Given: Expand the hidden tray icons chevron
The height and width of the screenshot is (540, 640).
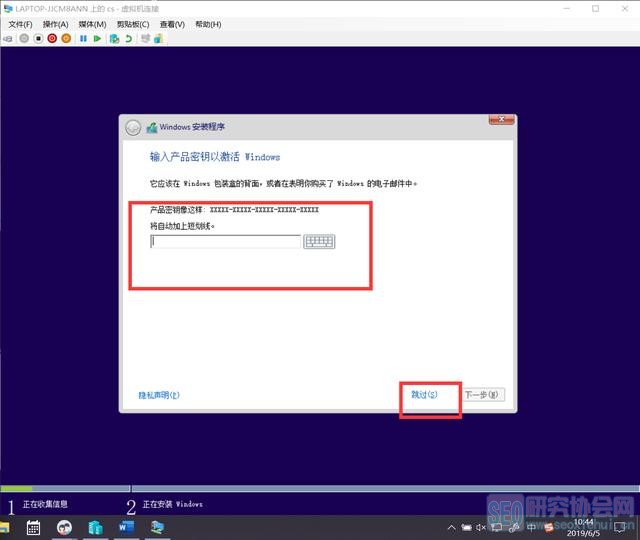Looking at the screenshot, I should [451, 528].
